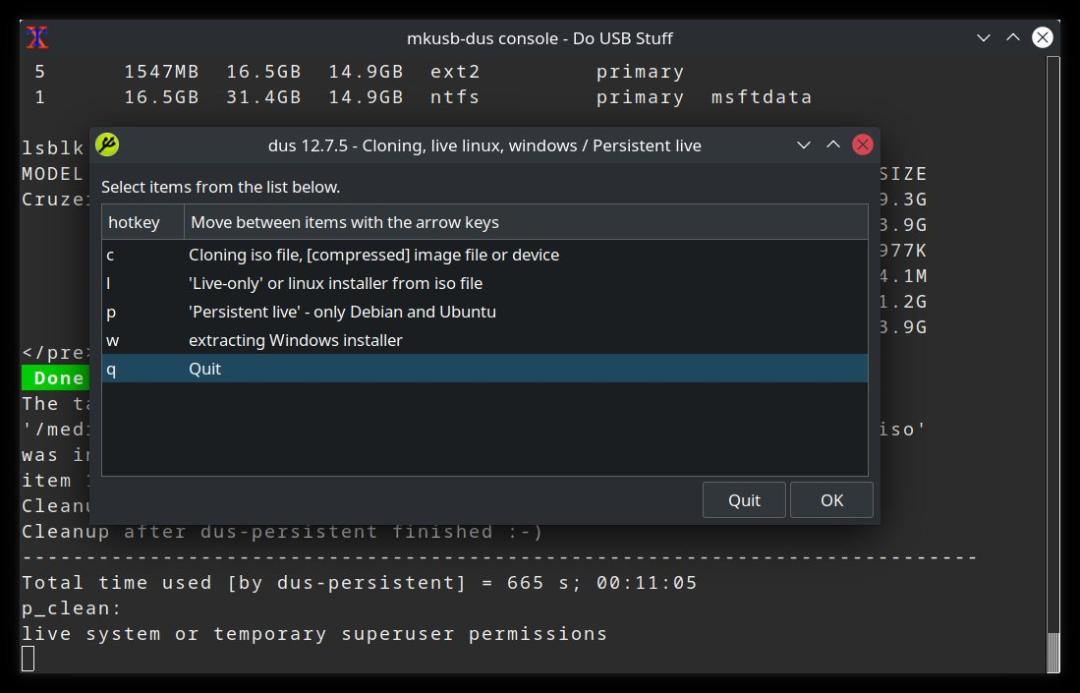Select the highlighted Quit list row

[485, 369]
